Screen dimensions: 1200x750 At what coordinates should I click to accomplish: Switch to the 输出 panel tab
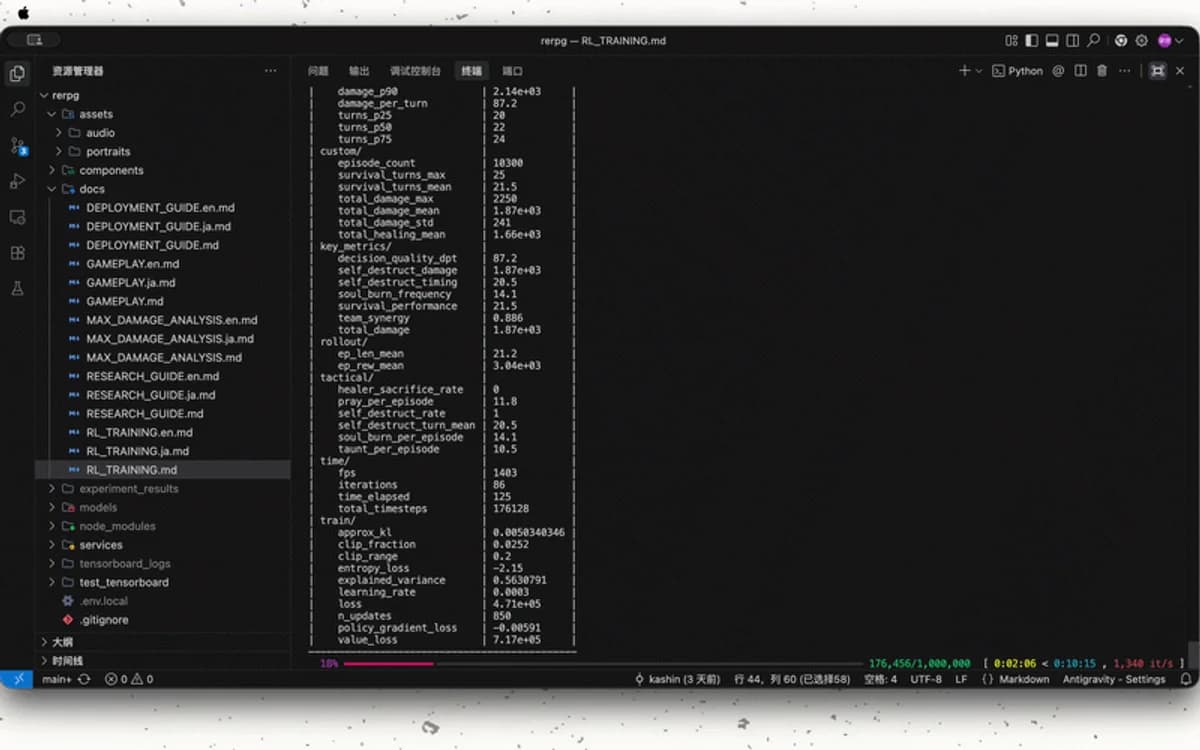[x=359, y=71]
